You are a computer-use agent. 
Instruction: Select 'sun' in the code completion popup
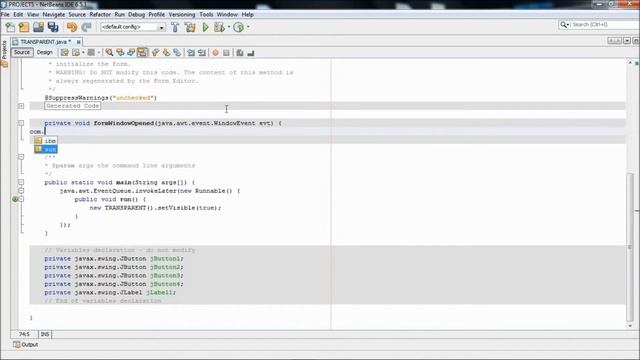[x=46, y=149]
